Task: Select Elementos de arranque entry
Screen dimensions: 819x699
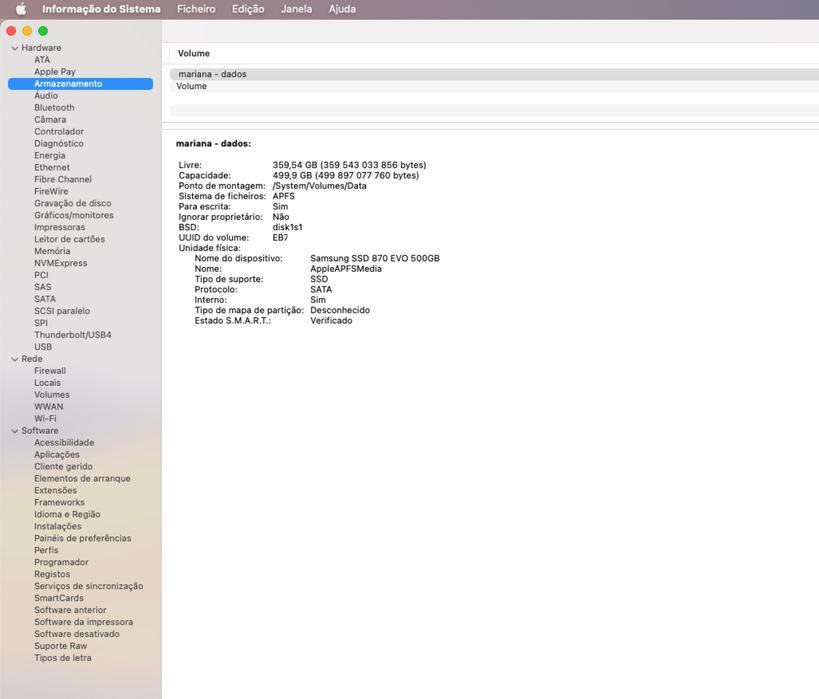Action: click(x=83, y=479)
